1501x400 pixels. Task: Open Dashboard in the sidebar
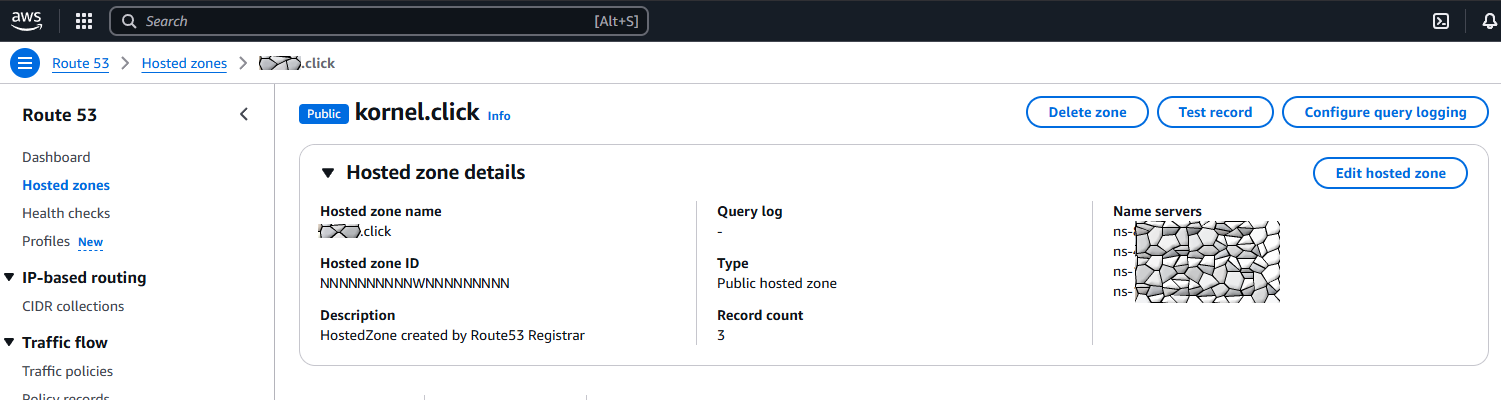(56, 157)
